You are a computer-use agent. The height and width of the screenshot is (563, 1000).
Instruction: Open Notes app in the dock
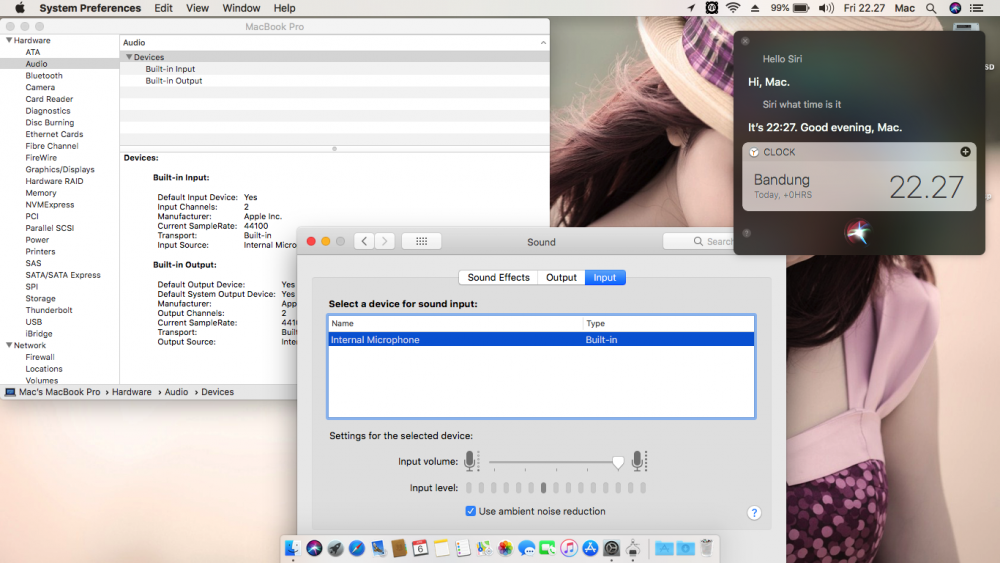tap(441, 548)
